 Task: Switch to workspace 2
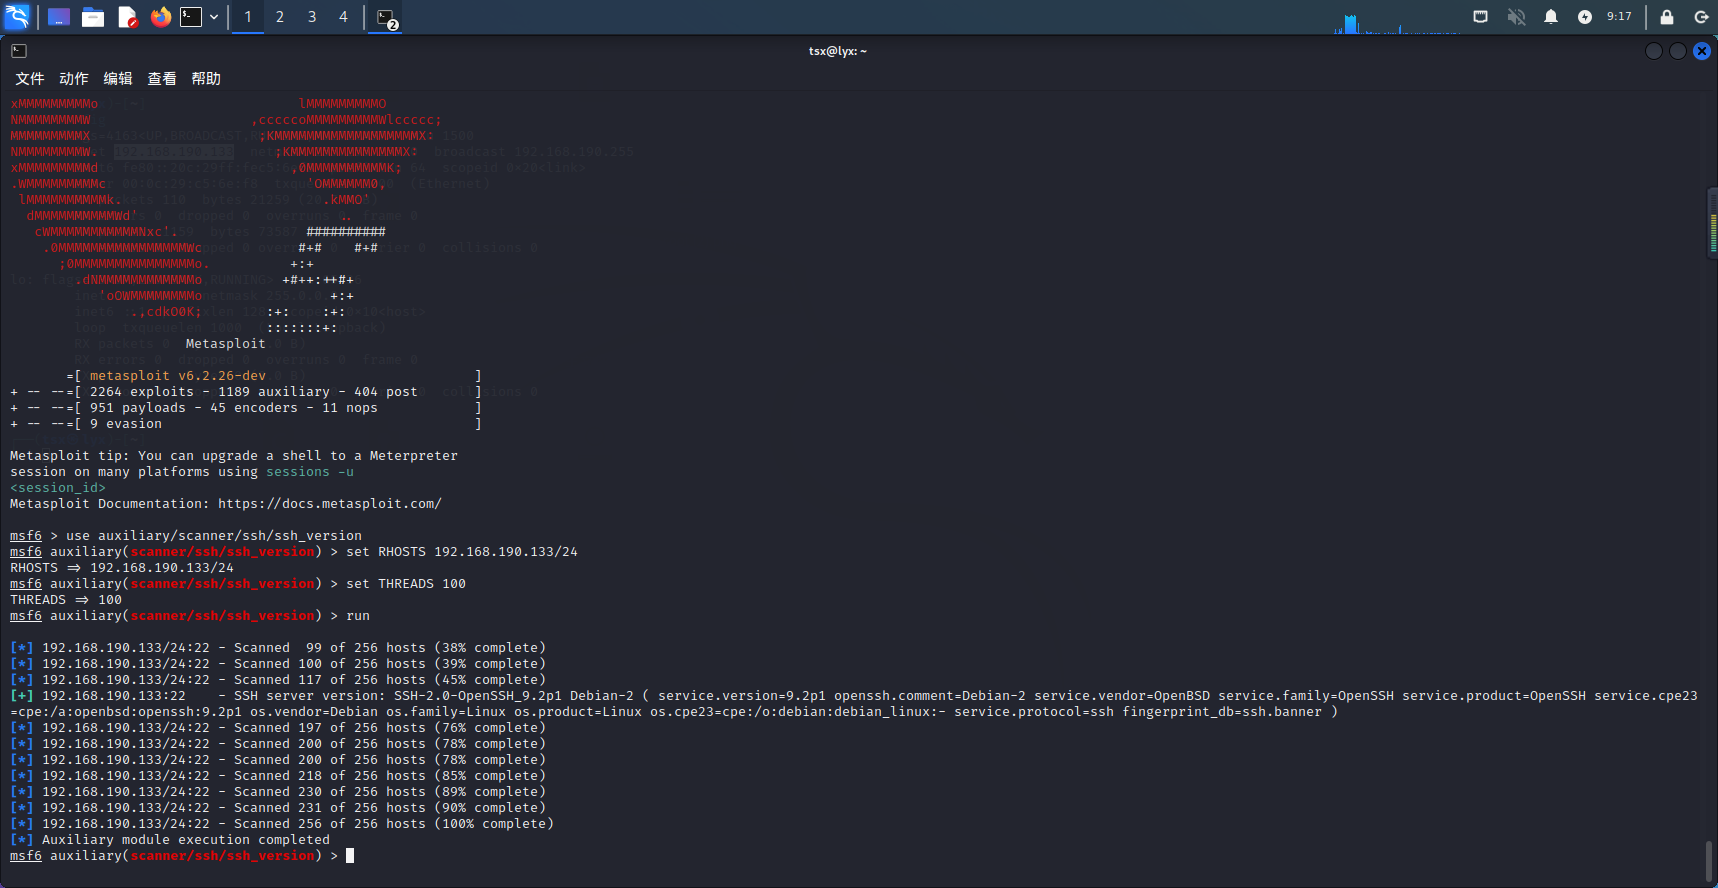pyautogui.click(x=280, y=17)
